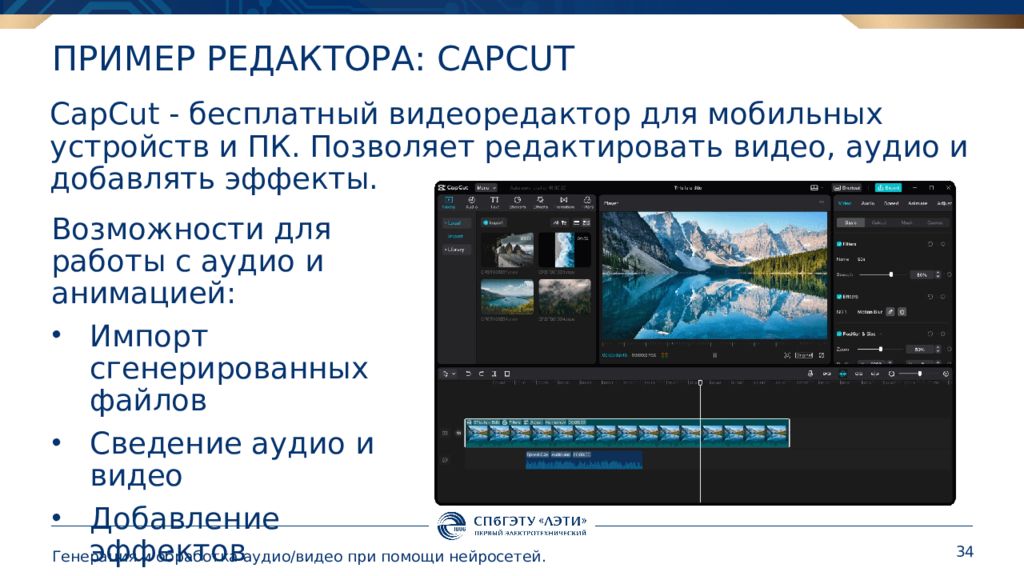The height and width of the screenshot is (576, 1024).
Task: Click the timeline zoom-to-fit icon
Action: point(946,374)
